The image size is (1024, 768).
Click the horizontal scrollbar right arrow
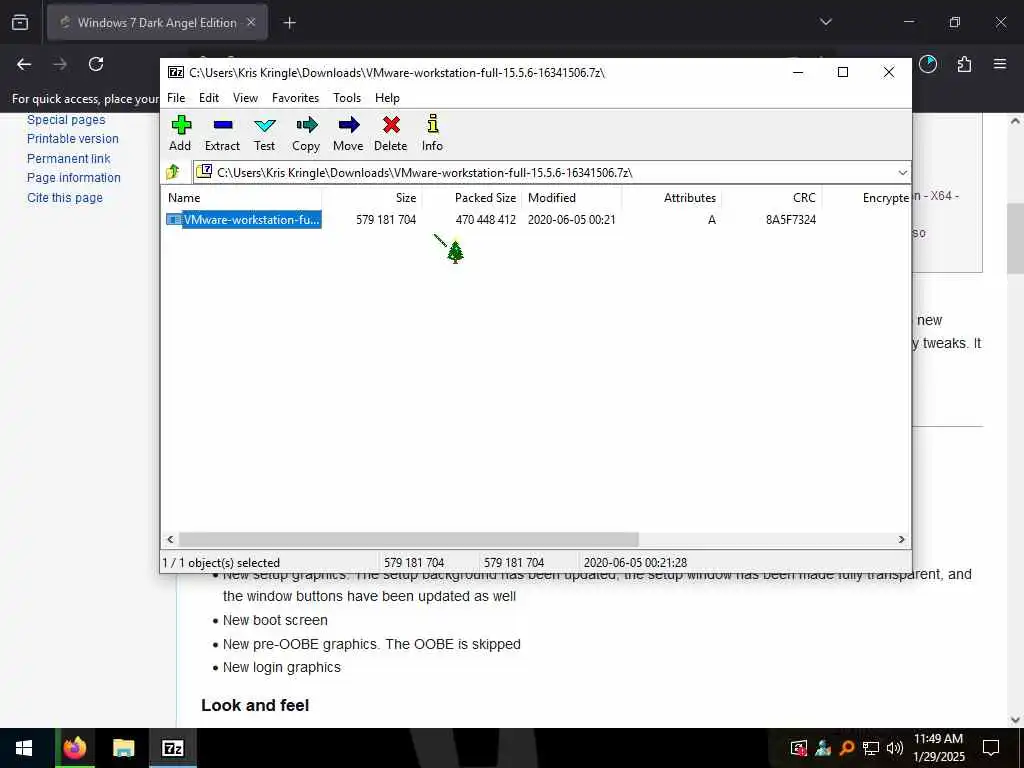point(901,539)
